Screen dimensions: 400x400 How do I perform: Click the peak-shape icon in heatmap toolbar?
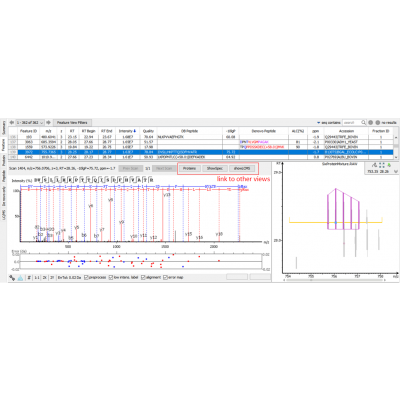pos(375,165)
